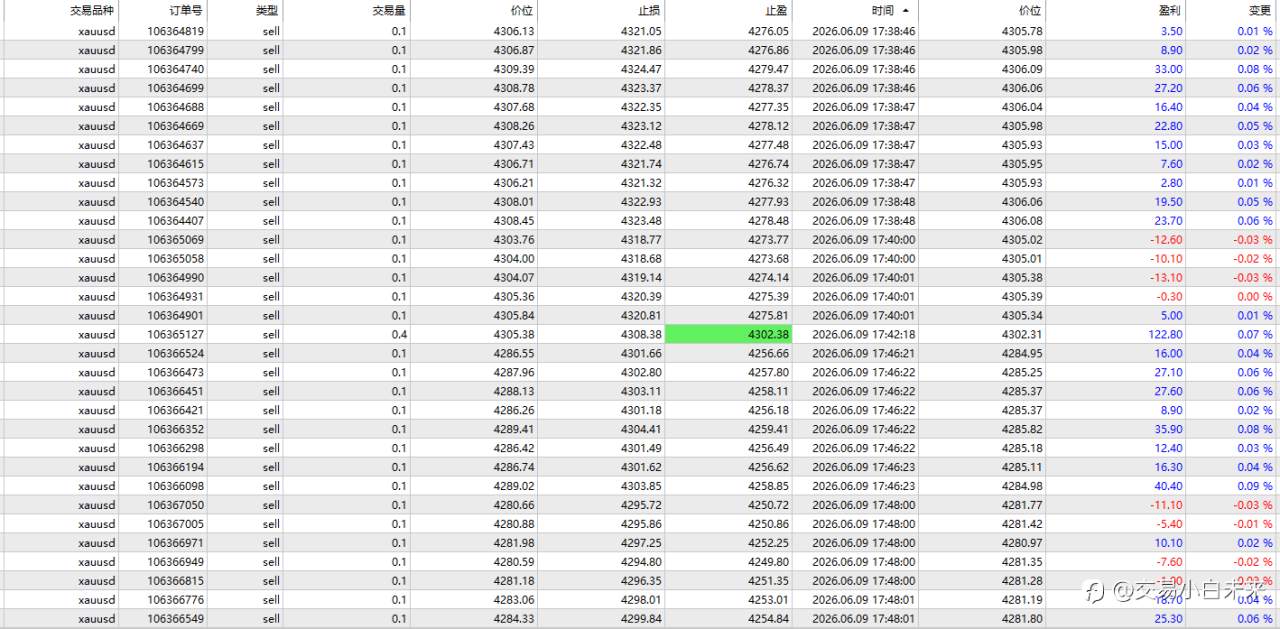Screen dimensions: 1280x629
Task: Sort by the 订单号 column header
Action: click(x=186, y=11)
